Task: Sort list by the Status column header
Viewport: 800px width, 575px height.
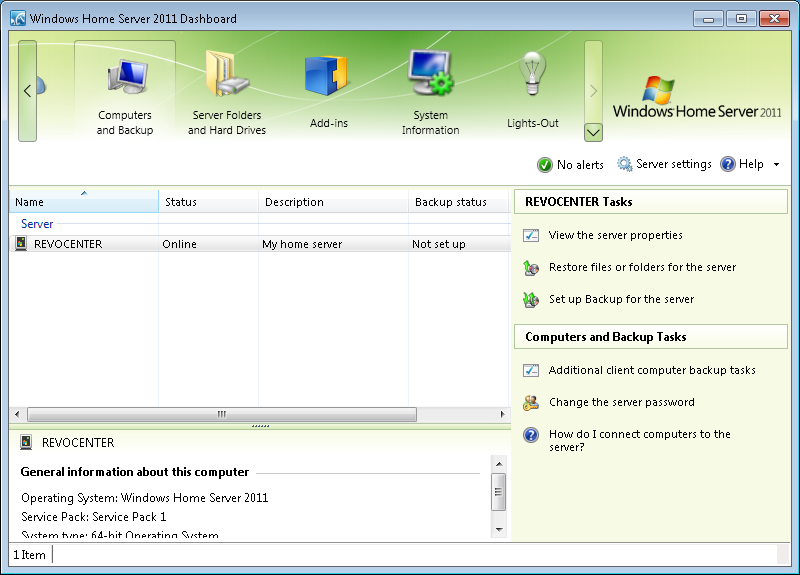Action: click(209, 202)
